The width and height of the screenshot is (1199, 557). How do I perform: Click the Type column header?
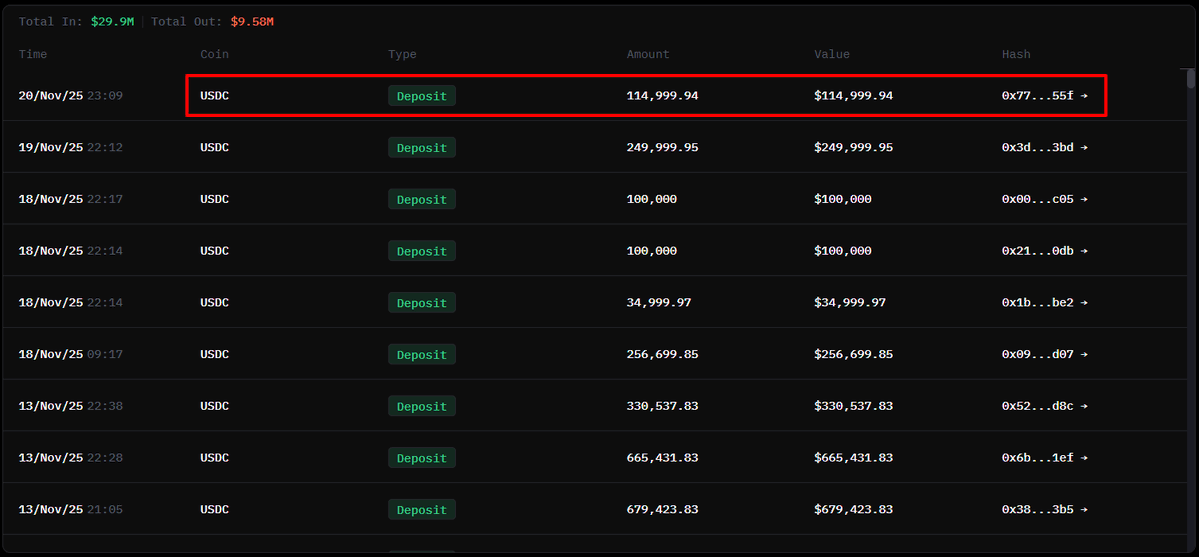click(402, 54)
